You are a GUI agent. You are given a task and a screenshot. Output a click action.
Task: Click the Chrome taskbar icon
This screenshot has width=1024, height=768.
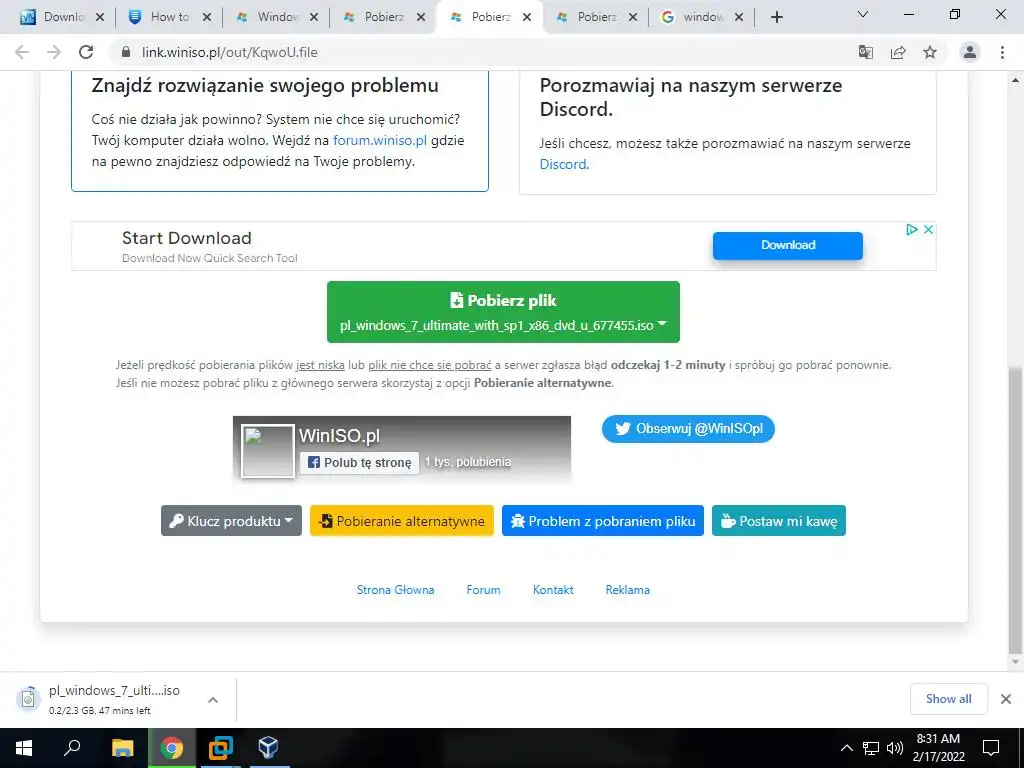click(172, 748)
